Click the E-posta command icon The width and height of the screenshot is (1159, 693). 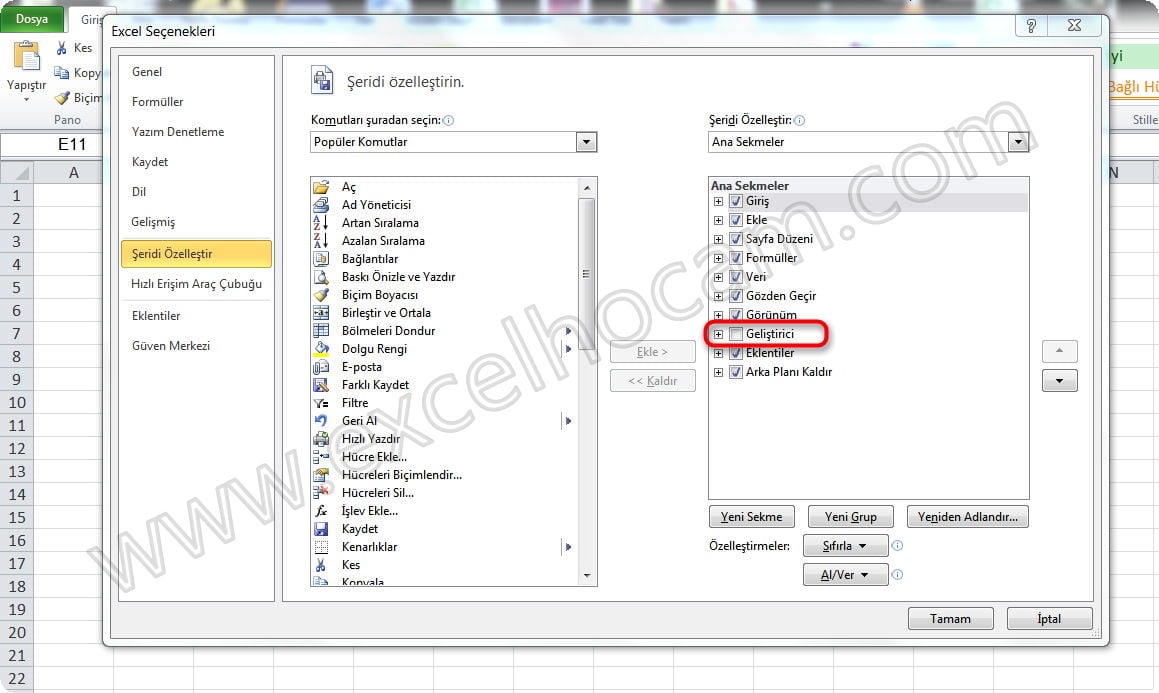pos(321,367)
